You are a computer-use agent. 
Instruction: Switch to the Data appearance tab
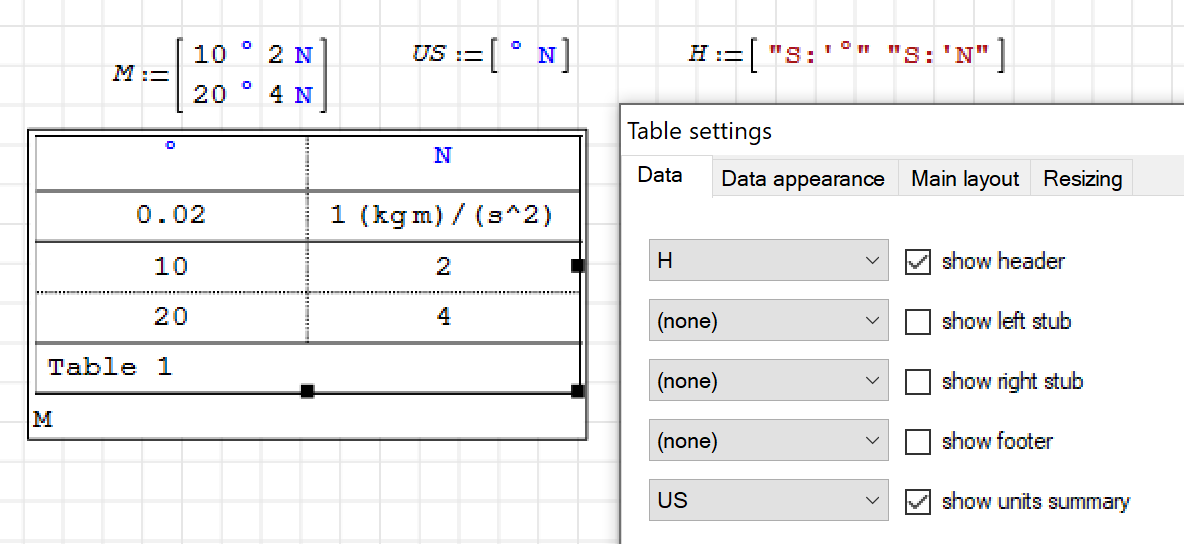click(802, 179)
